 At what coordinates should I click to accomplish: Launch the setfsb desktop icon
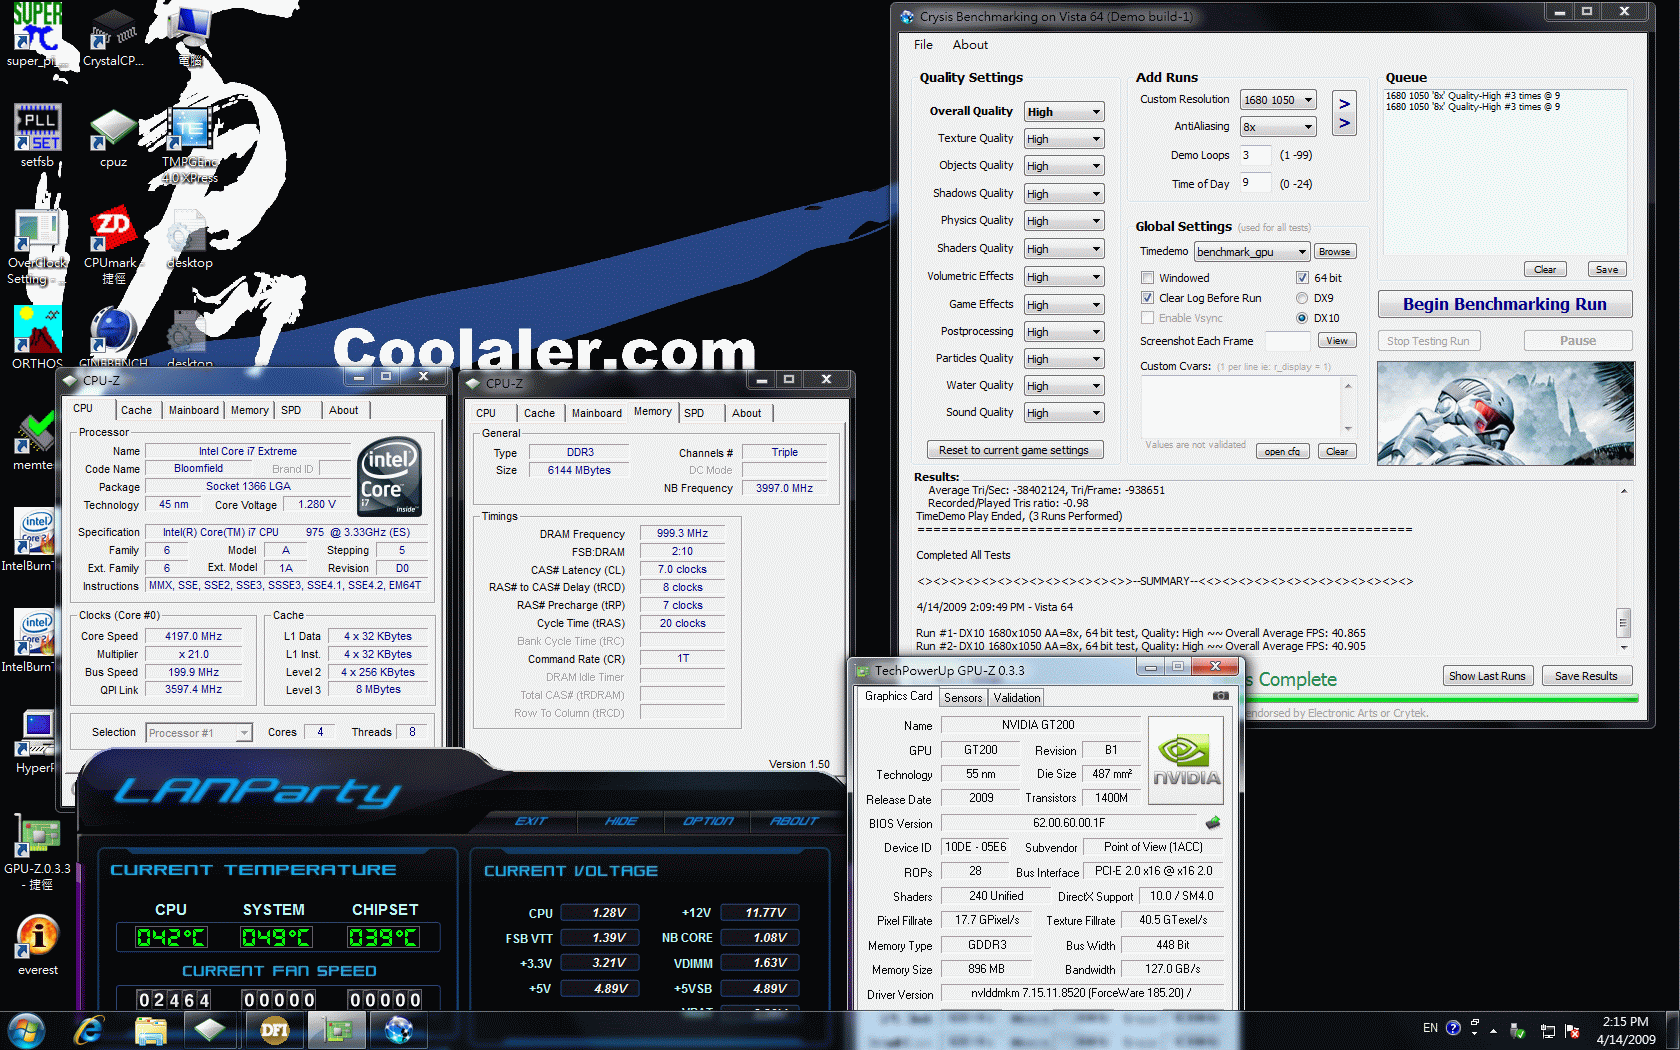coord(37,135)
